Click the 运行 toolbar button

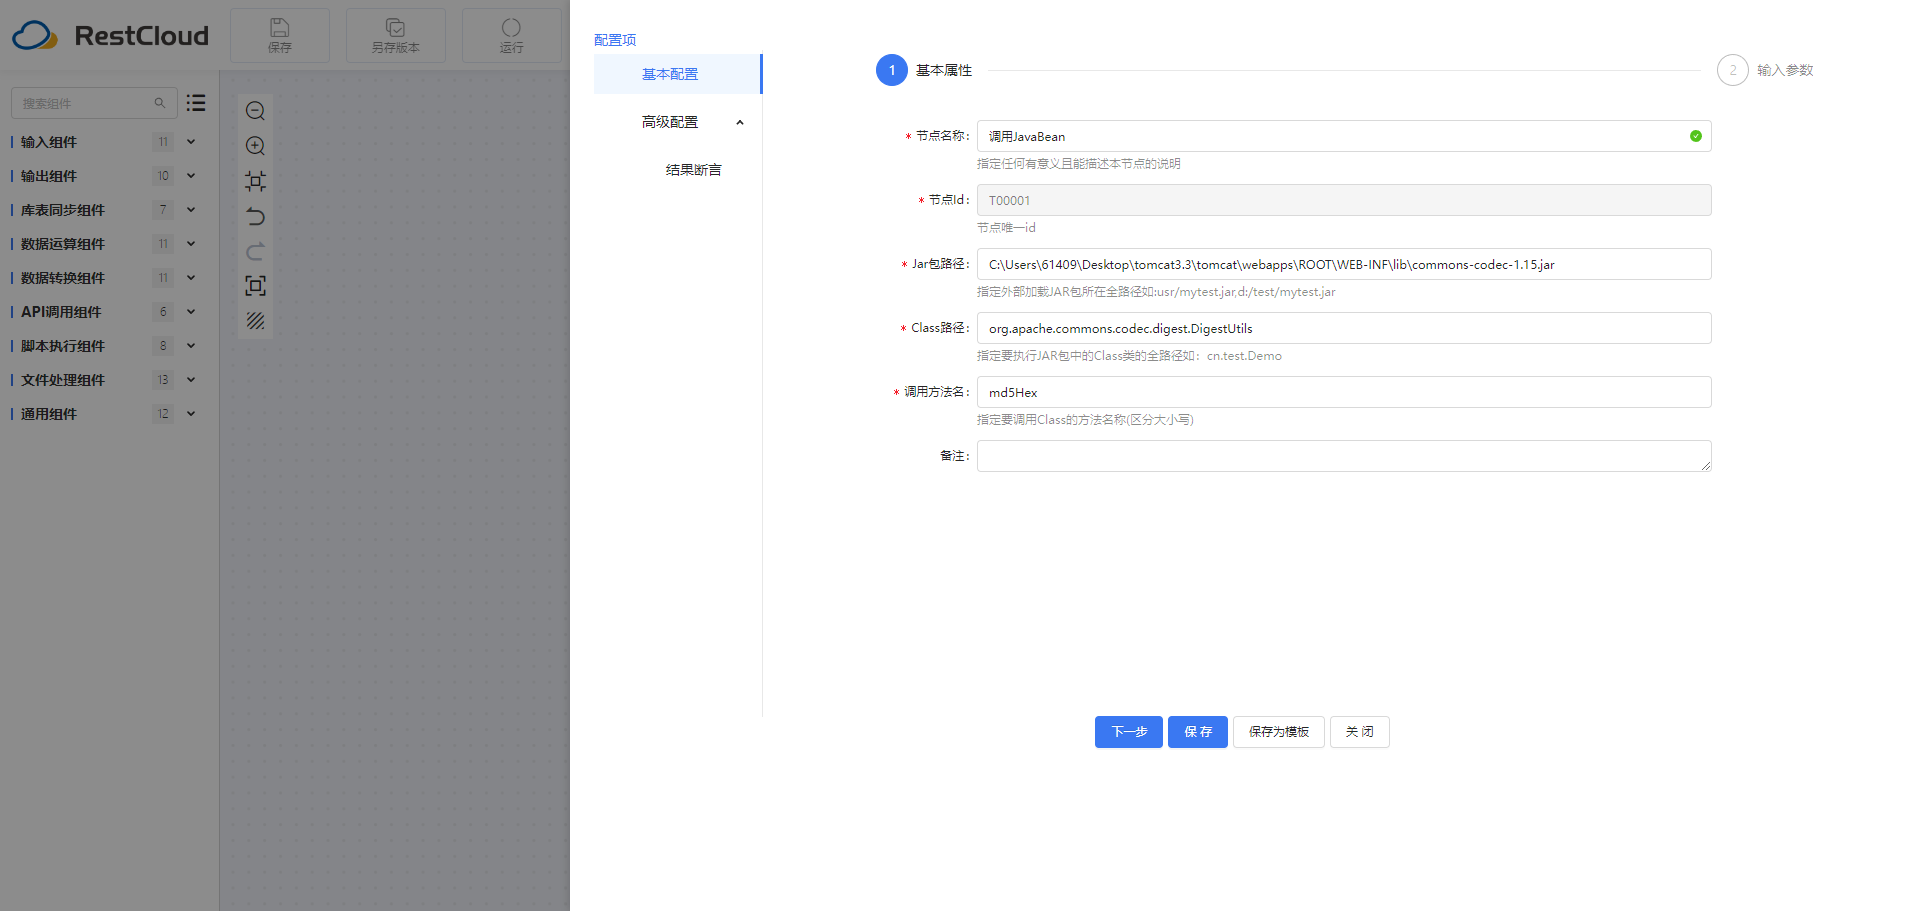click(x=511, y=35)
